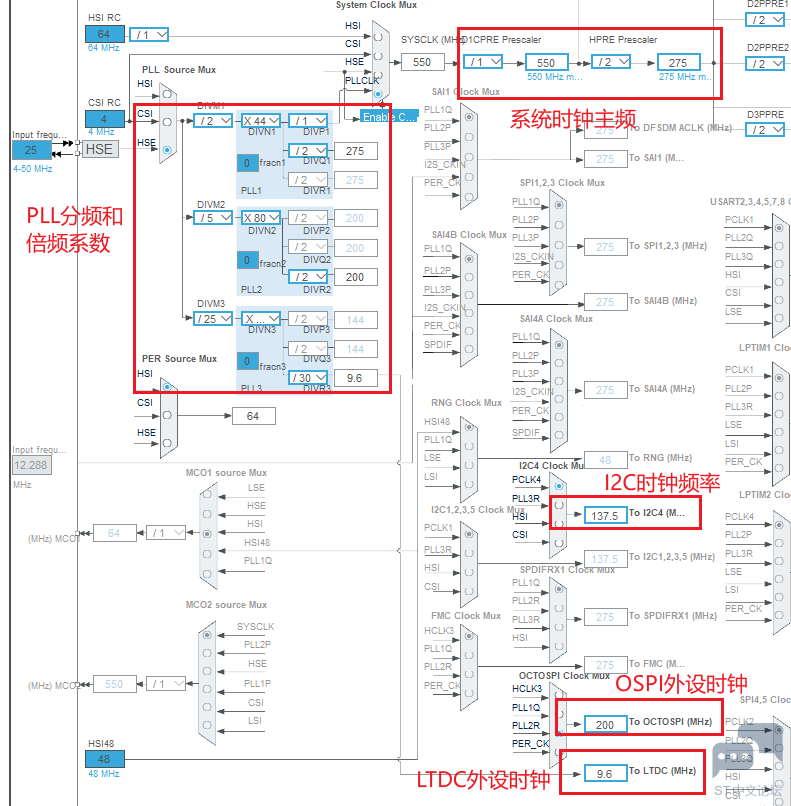
Task: Open the DIVR2 /2 divider dropdown
Action: click(x=308, y=277)
